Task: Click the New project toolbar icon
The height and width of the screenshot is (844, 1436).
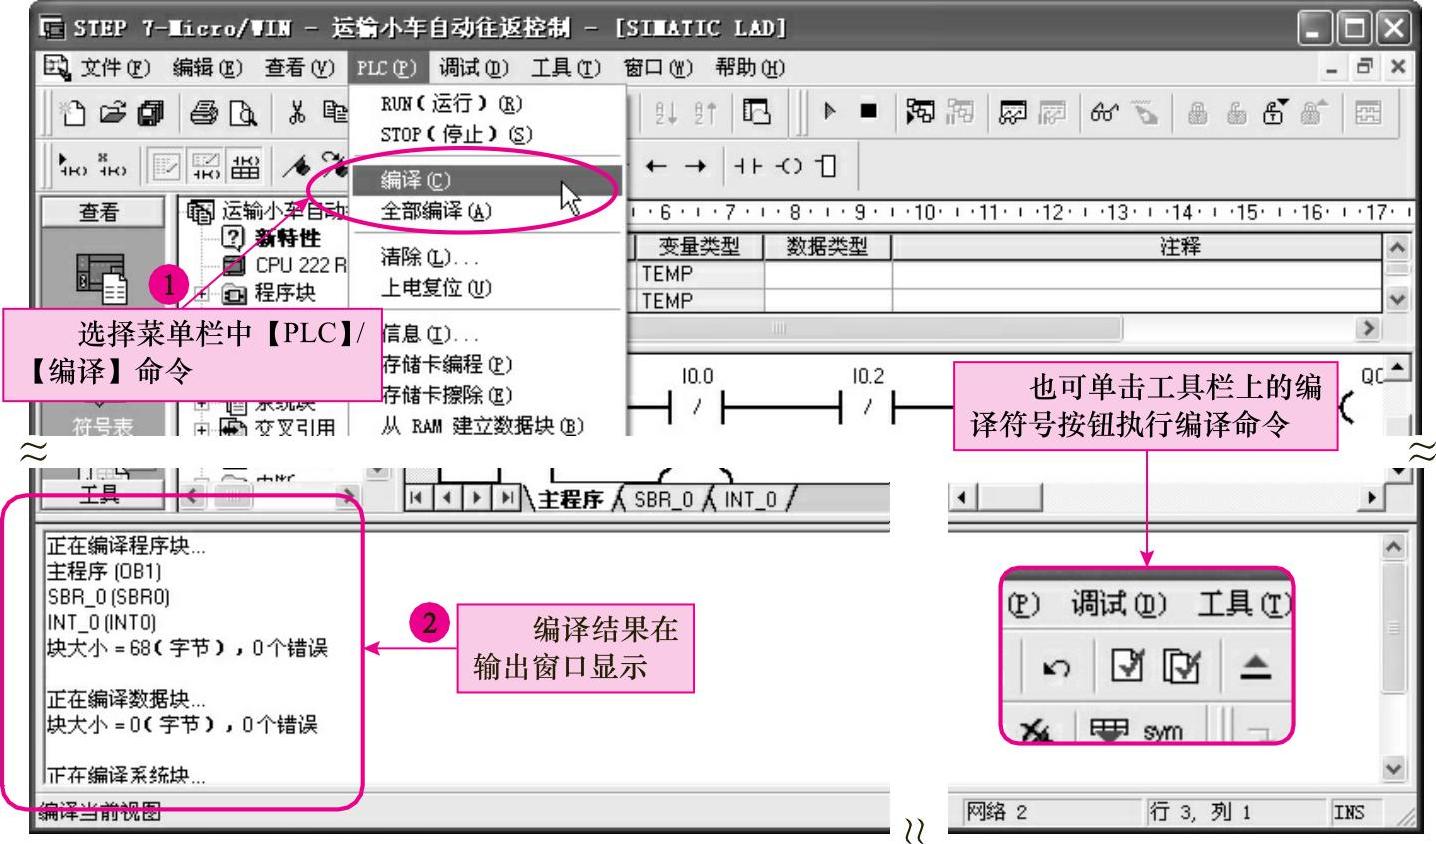Action: [x=73, y=113]
